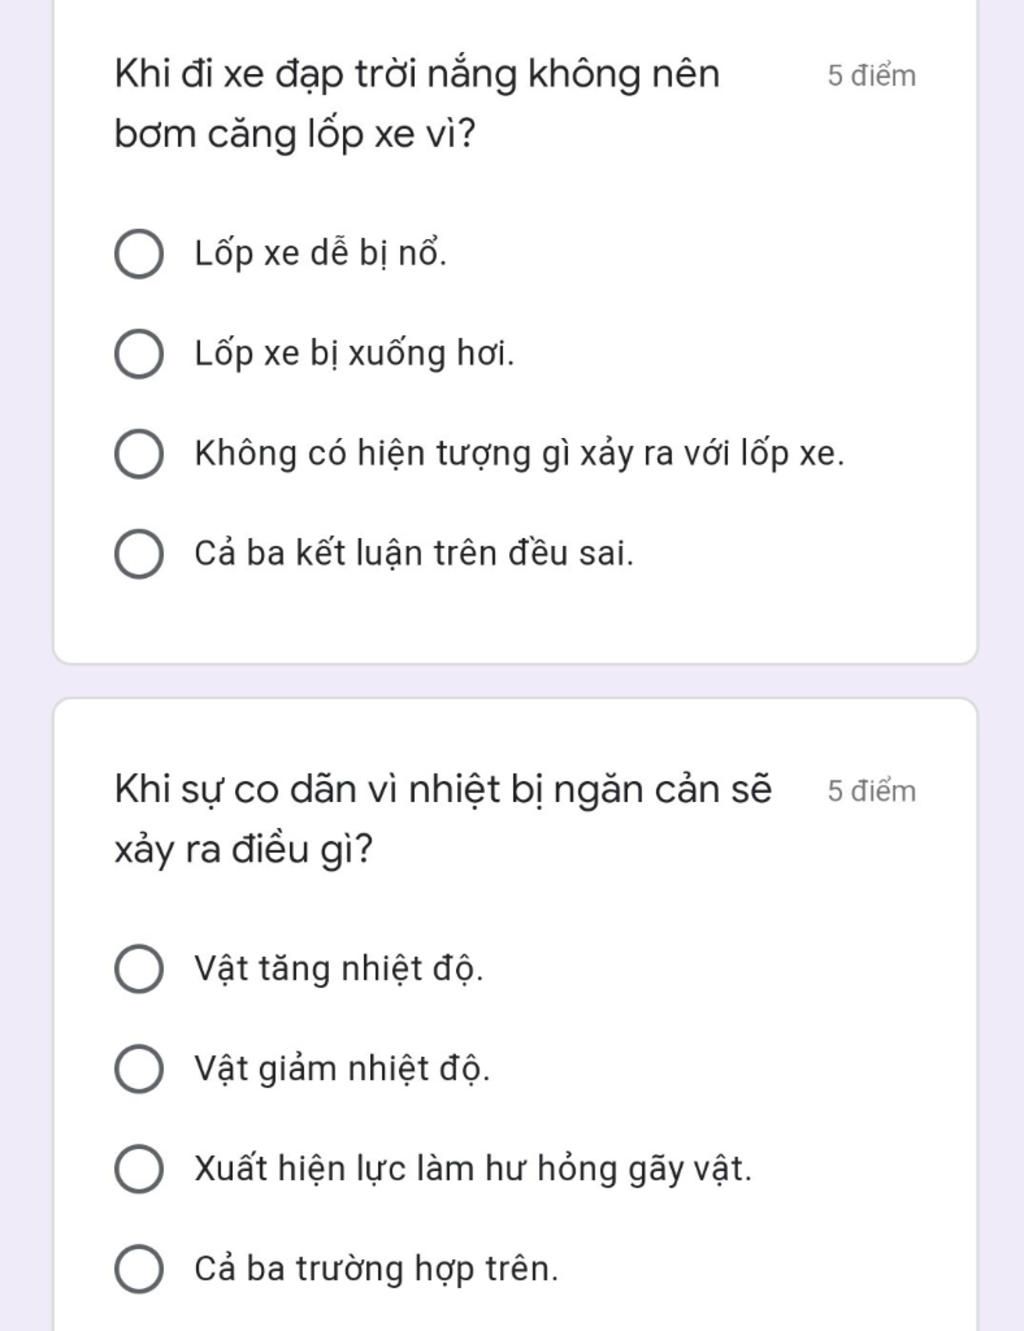Click question title about 'sự co dãn vì nhiệt'
Viewport: 1024px width, 1331px height.
[x=443, y=819]
